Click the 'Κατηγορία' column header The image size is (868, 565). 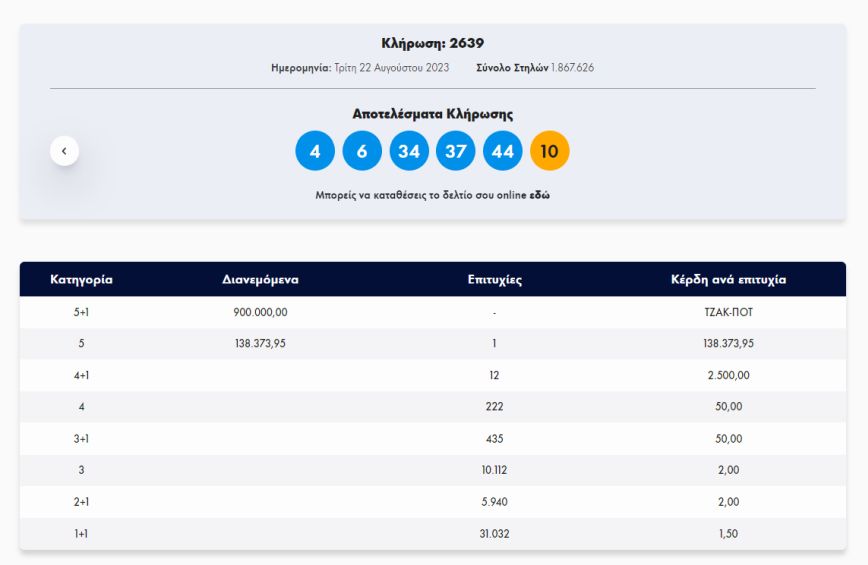click(x=81, y=280)
